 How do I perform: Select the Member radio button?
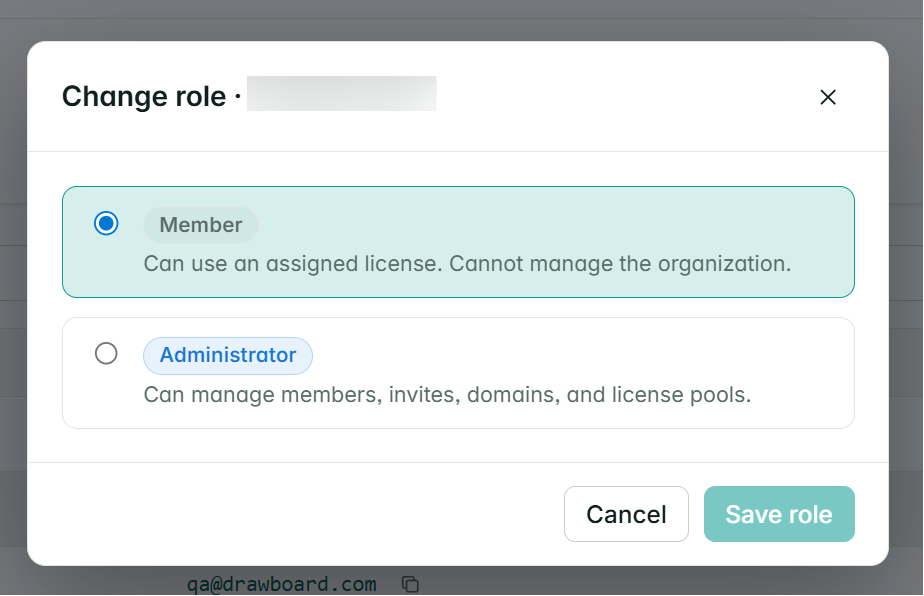(106, 223)
